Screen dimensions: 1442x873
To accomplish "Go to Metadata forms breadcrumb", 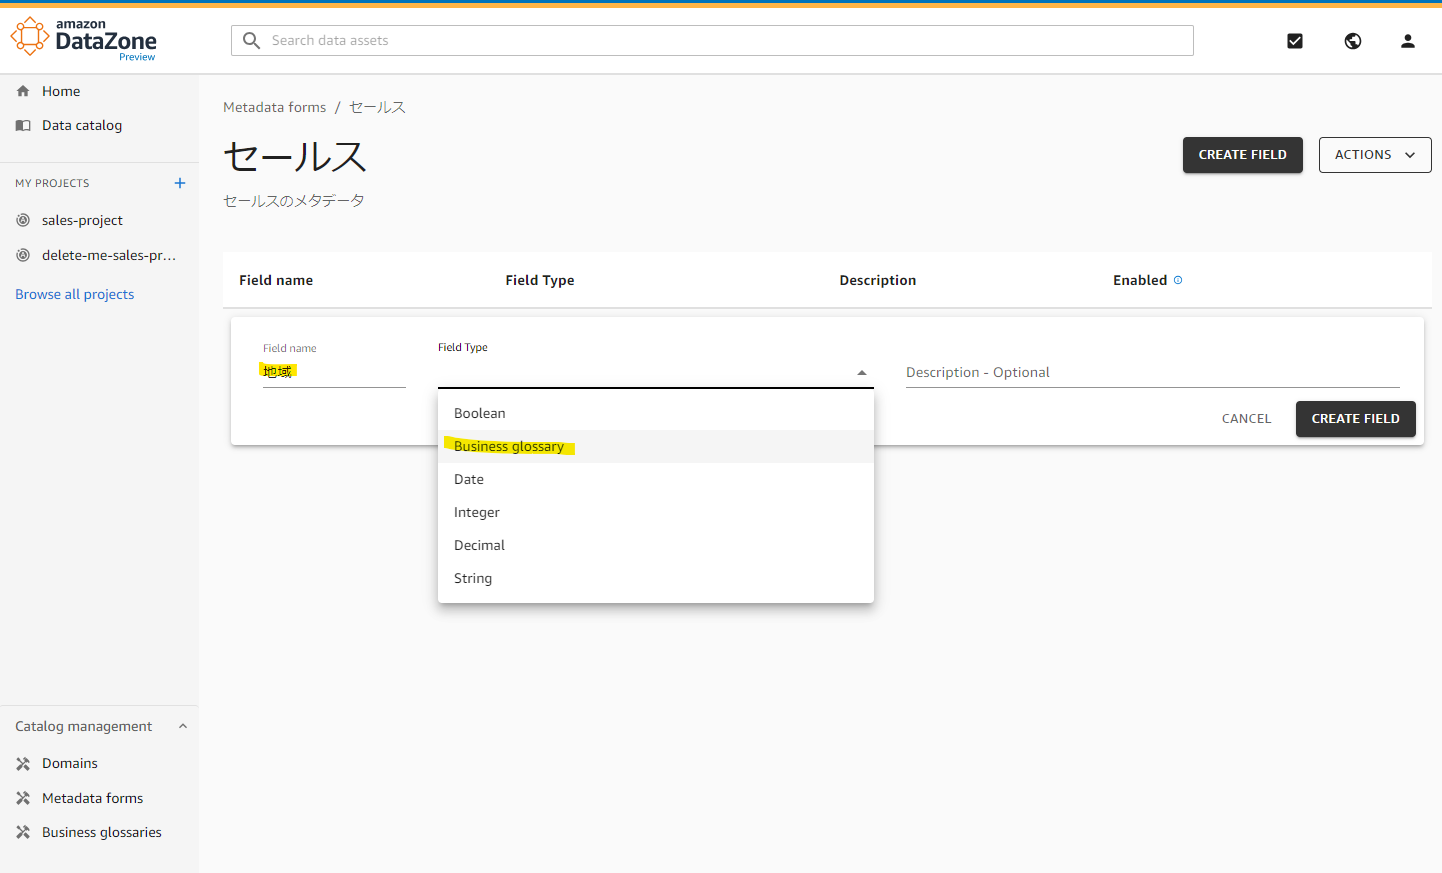I will coord(275,107).
